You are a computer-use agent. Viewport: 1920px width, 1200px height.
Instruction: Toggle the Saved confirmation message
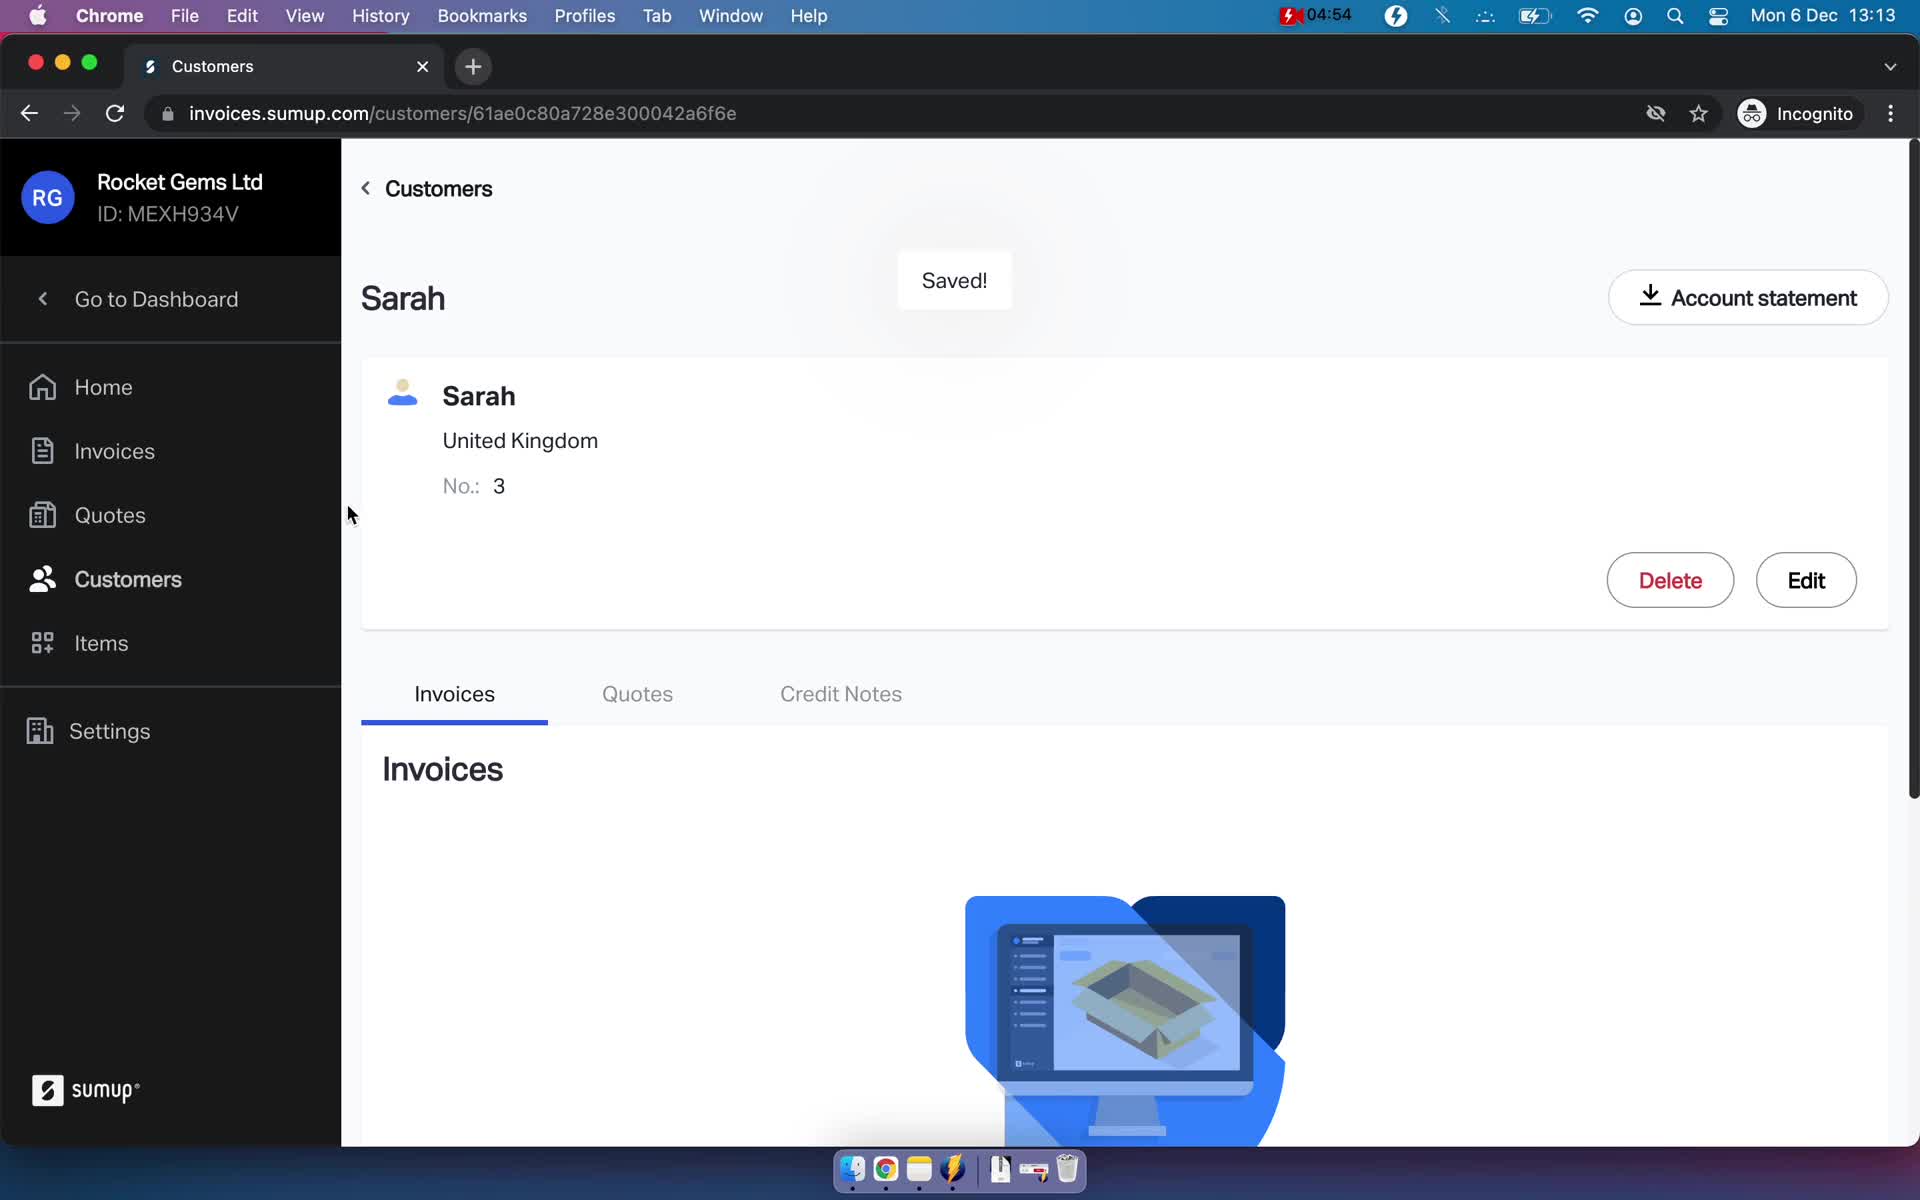click(954, 281)
